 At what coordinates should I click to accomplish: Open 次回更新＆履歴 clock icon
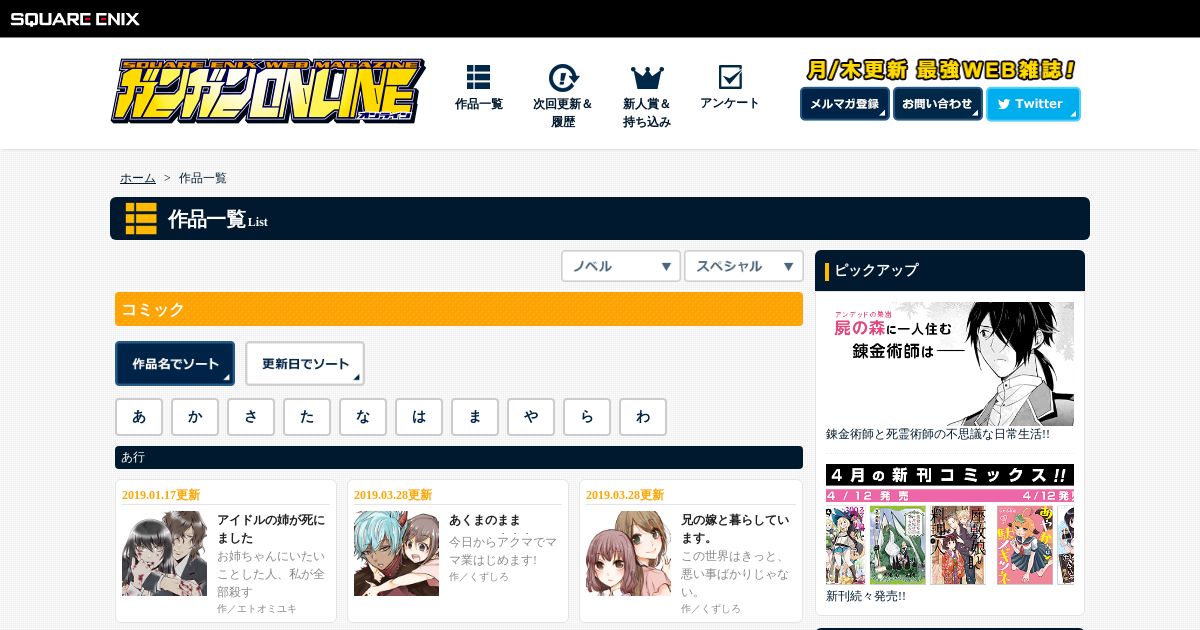pyautogui.click(x=563, y=77)
